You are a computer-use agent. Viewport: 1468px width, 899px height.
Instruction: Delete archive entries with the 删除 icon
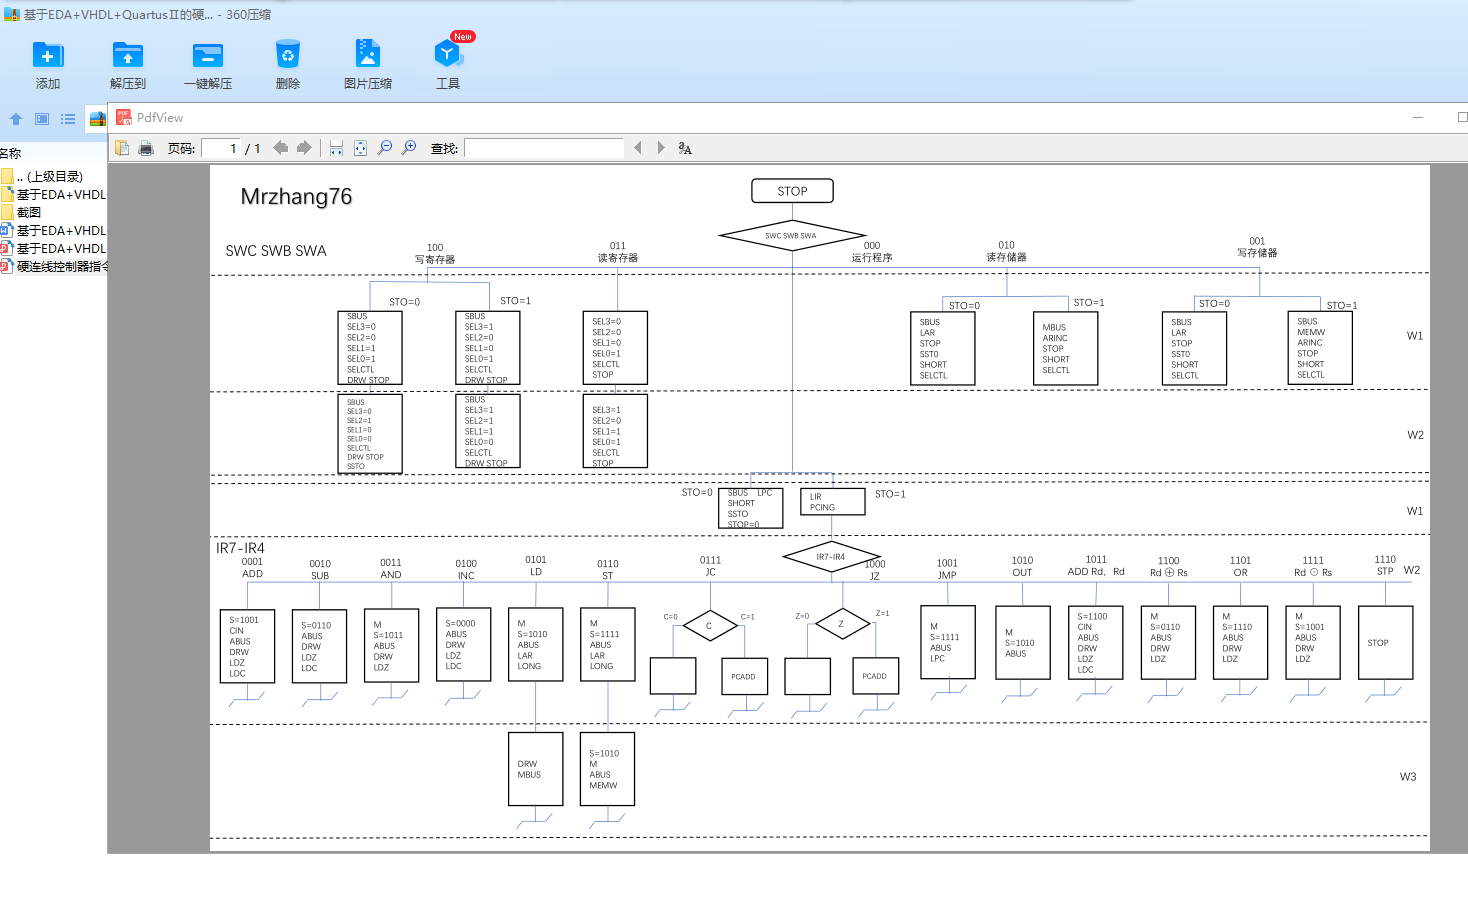pos(287,60)
